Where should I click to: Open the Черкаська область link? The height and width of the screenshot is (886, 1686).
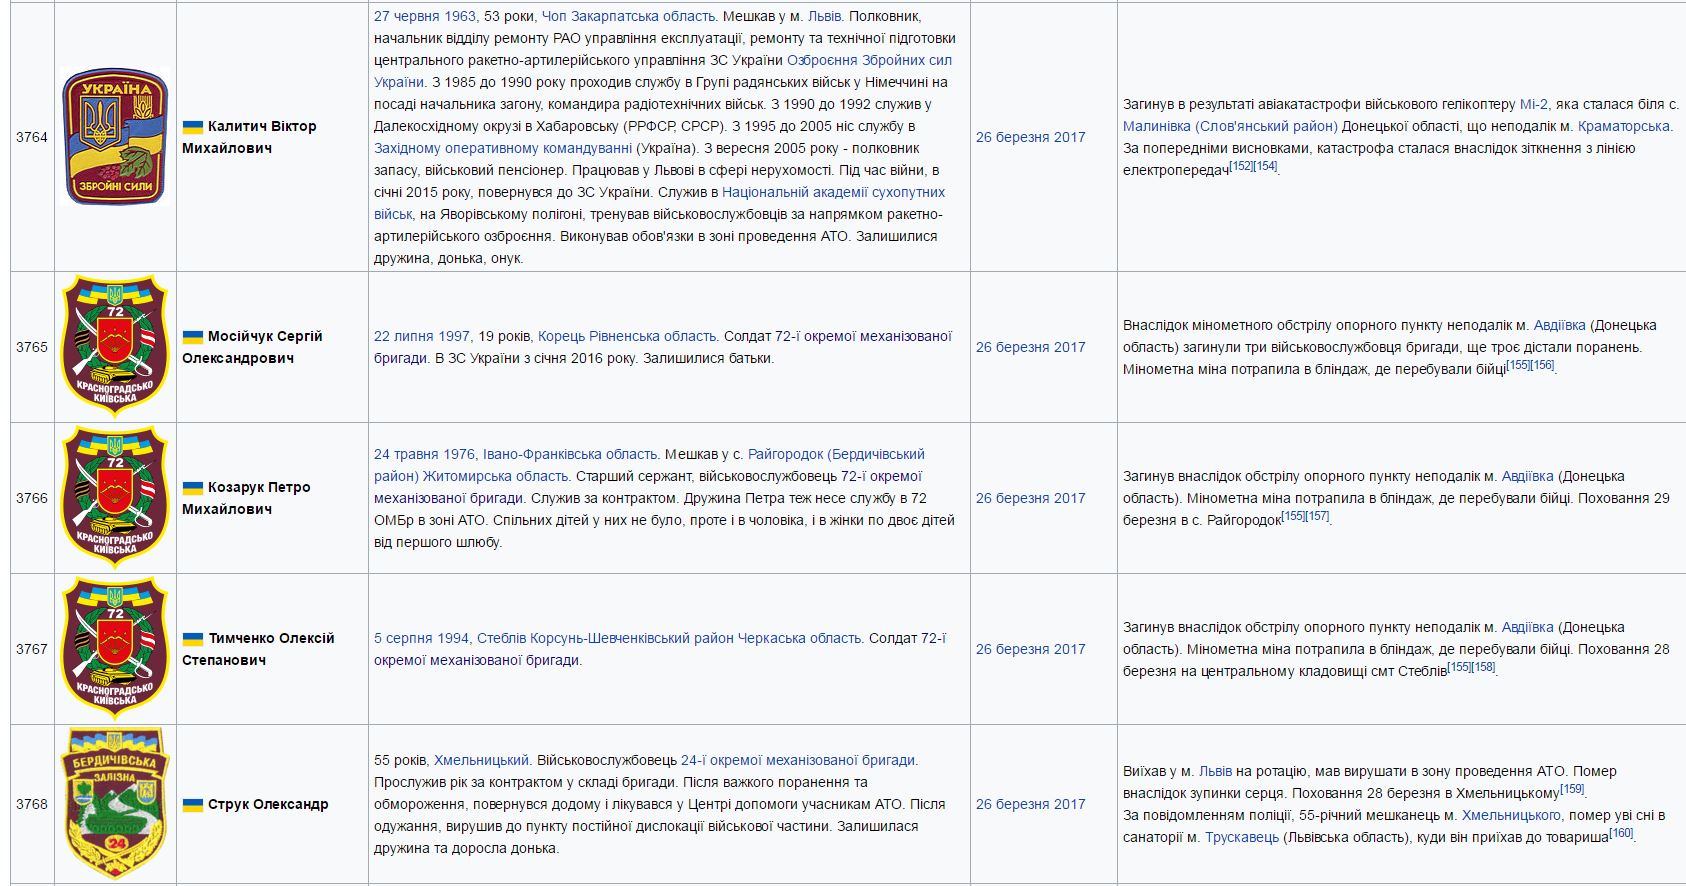point(800,638)
